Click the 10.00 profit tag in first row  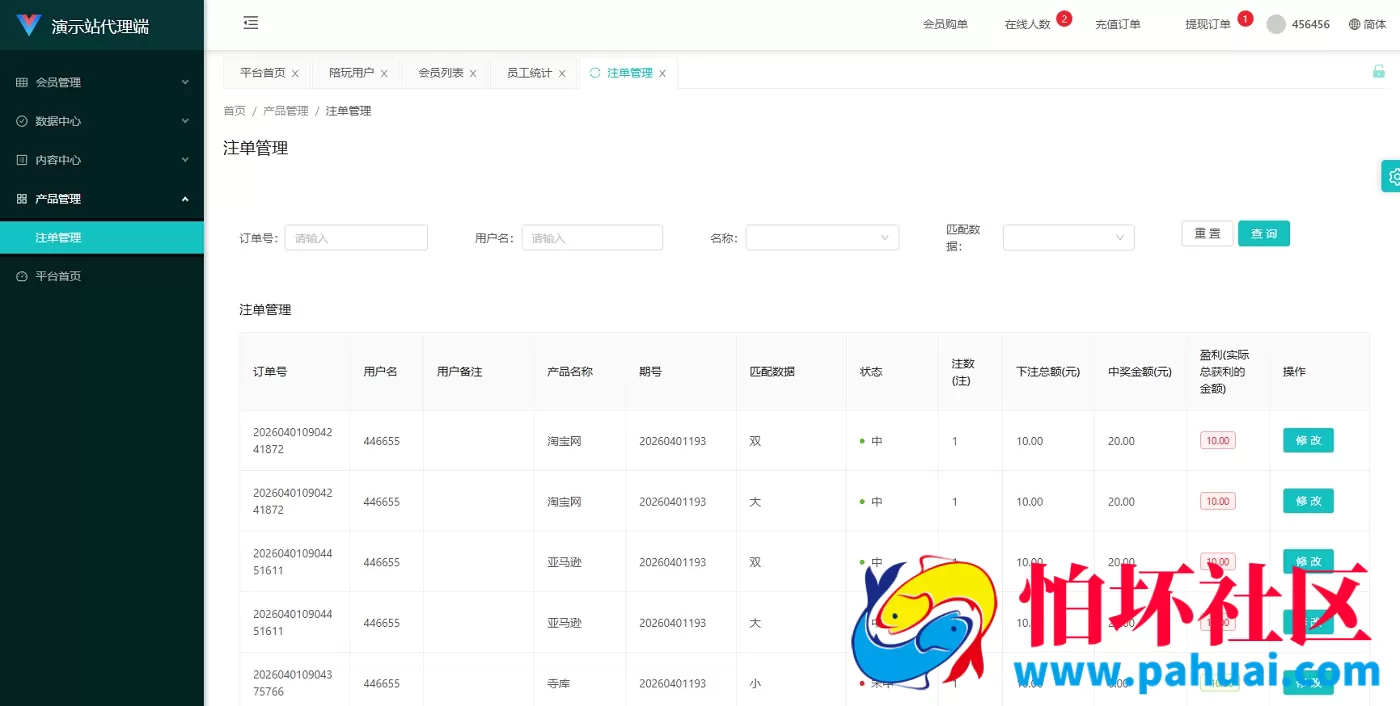tap(1218, 440)
